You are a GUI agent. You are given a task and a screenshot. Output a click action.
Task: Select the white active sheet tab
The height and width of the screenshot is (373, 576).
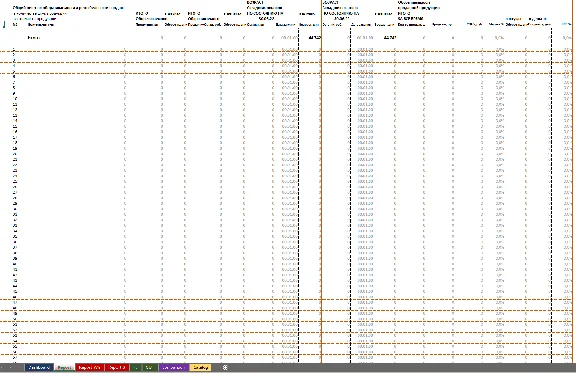click(65, 367)
